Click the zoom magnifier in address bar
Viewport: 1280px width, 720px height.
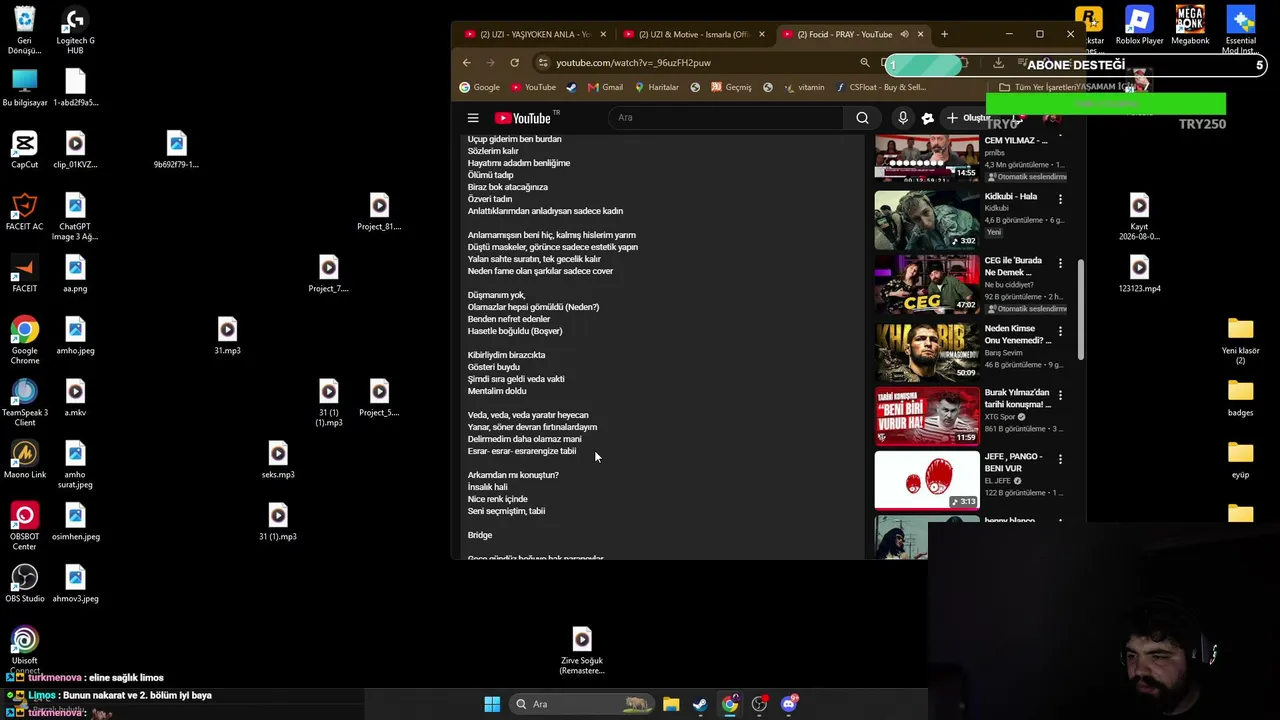(865, 62)
